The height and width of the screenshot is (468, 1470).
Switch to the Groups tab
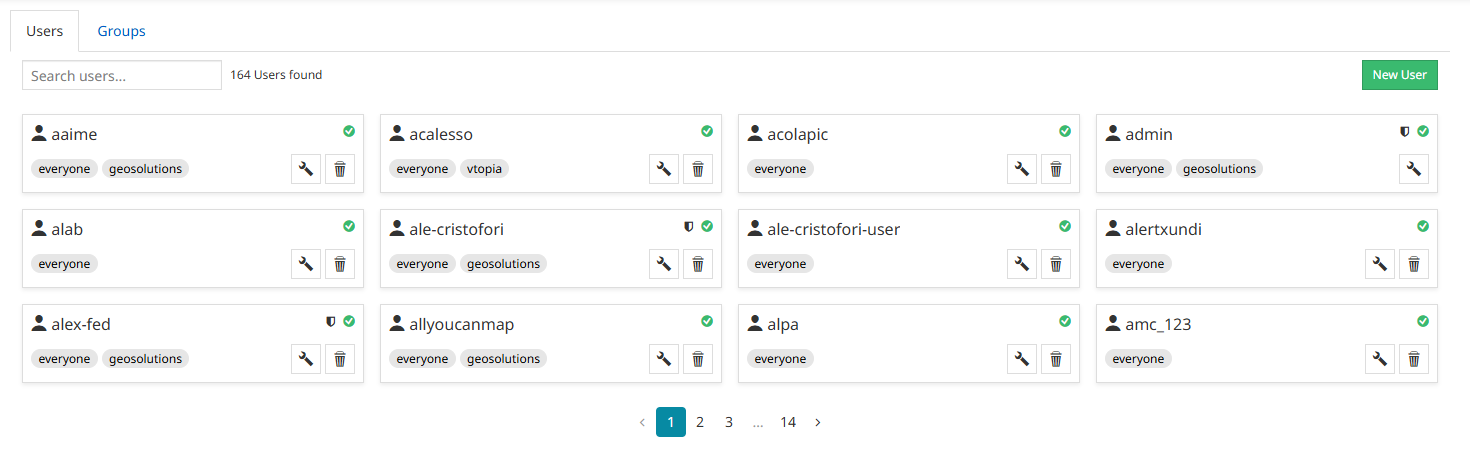[x=121, y=31]
